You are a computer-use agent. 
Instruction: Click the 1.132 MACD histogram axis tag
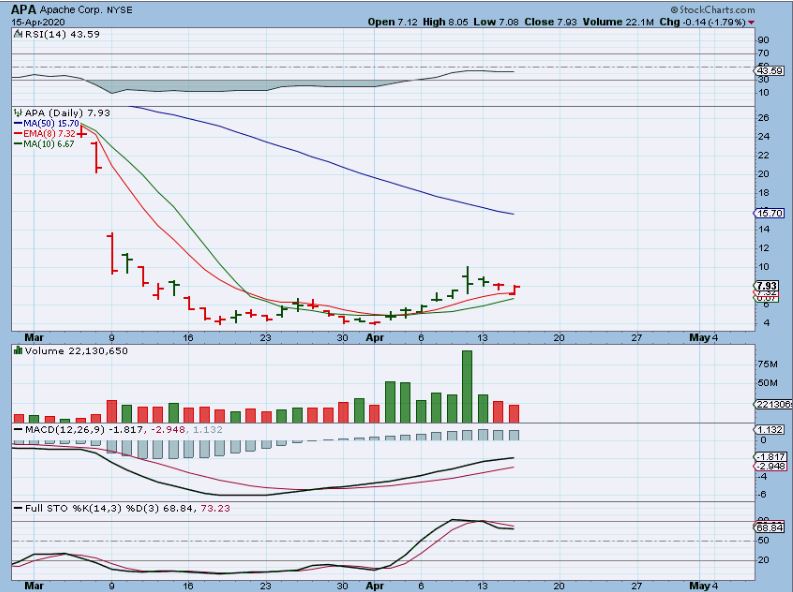click(770, 429)
